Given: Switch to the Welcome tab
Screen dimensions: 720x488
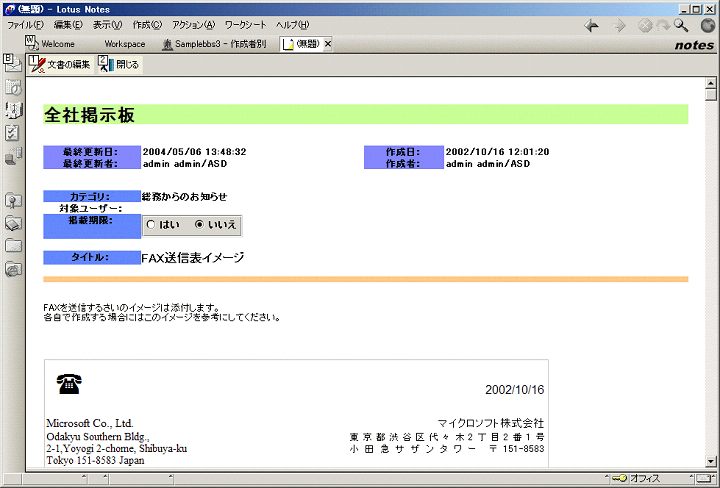Looking at the screenshot, I should (51, 44).
